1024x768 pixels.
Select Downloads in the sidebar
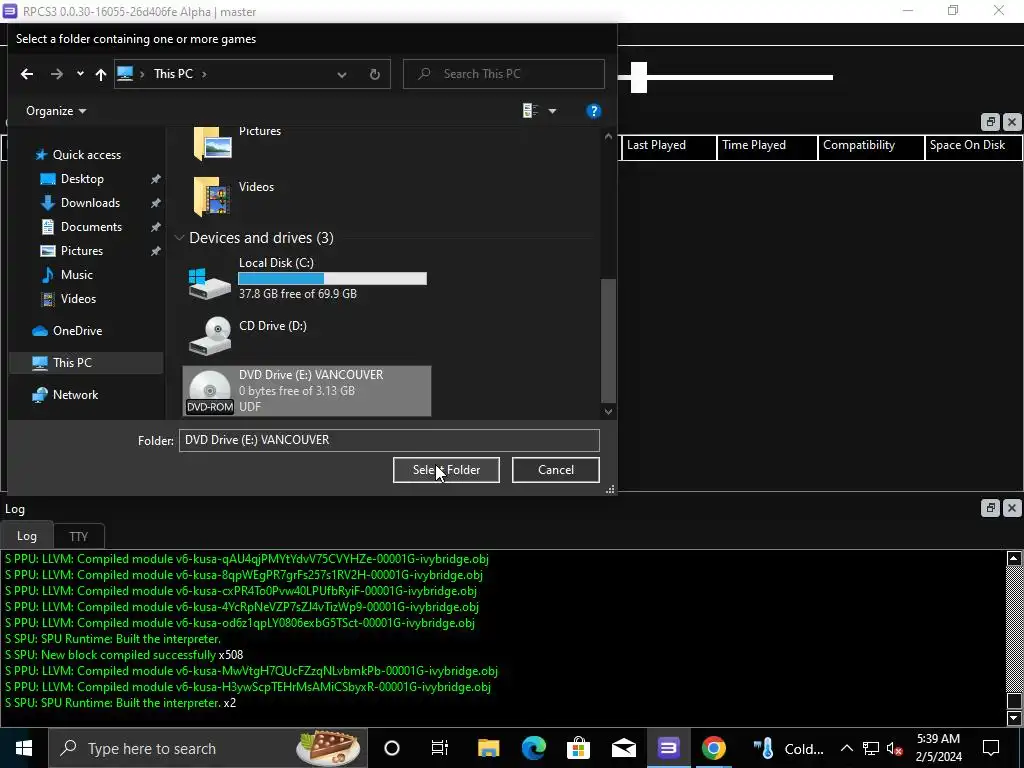click(90, 203)
